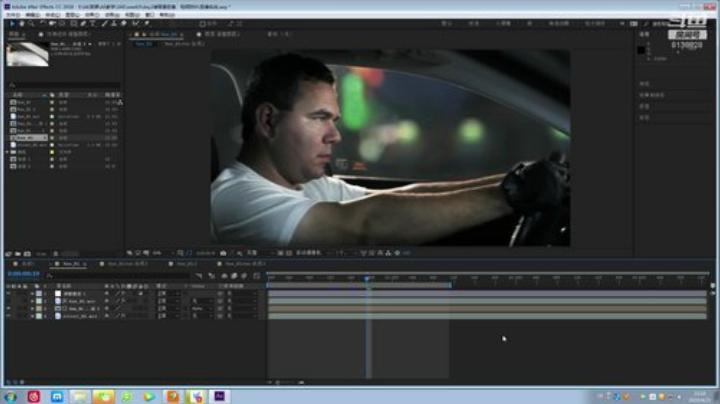
Task: Expand timeline layer 1 properties
Action: click(x=32, y=293)
